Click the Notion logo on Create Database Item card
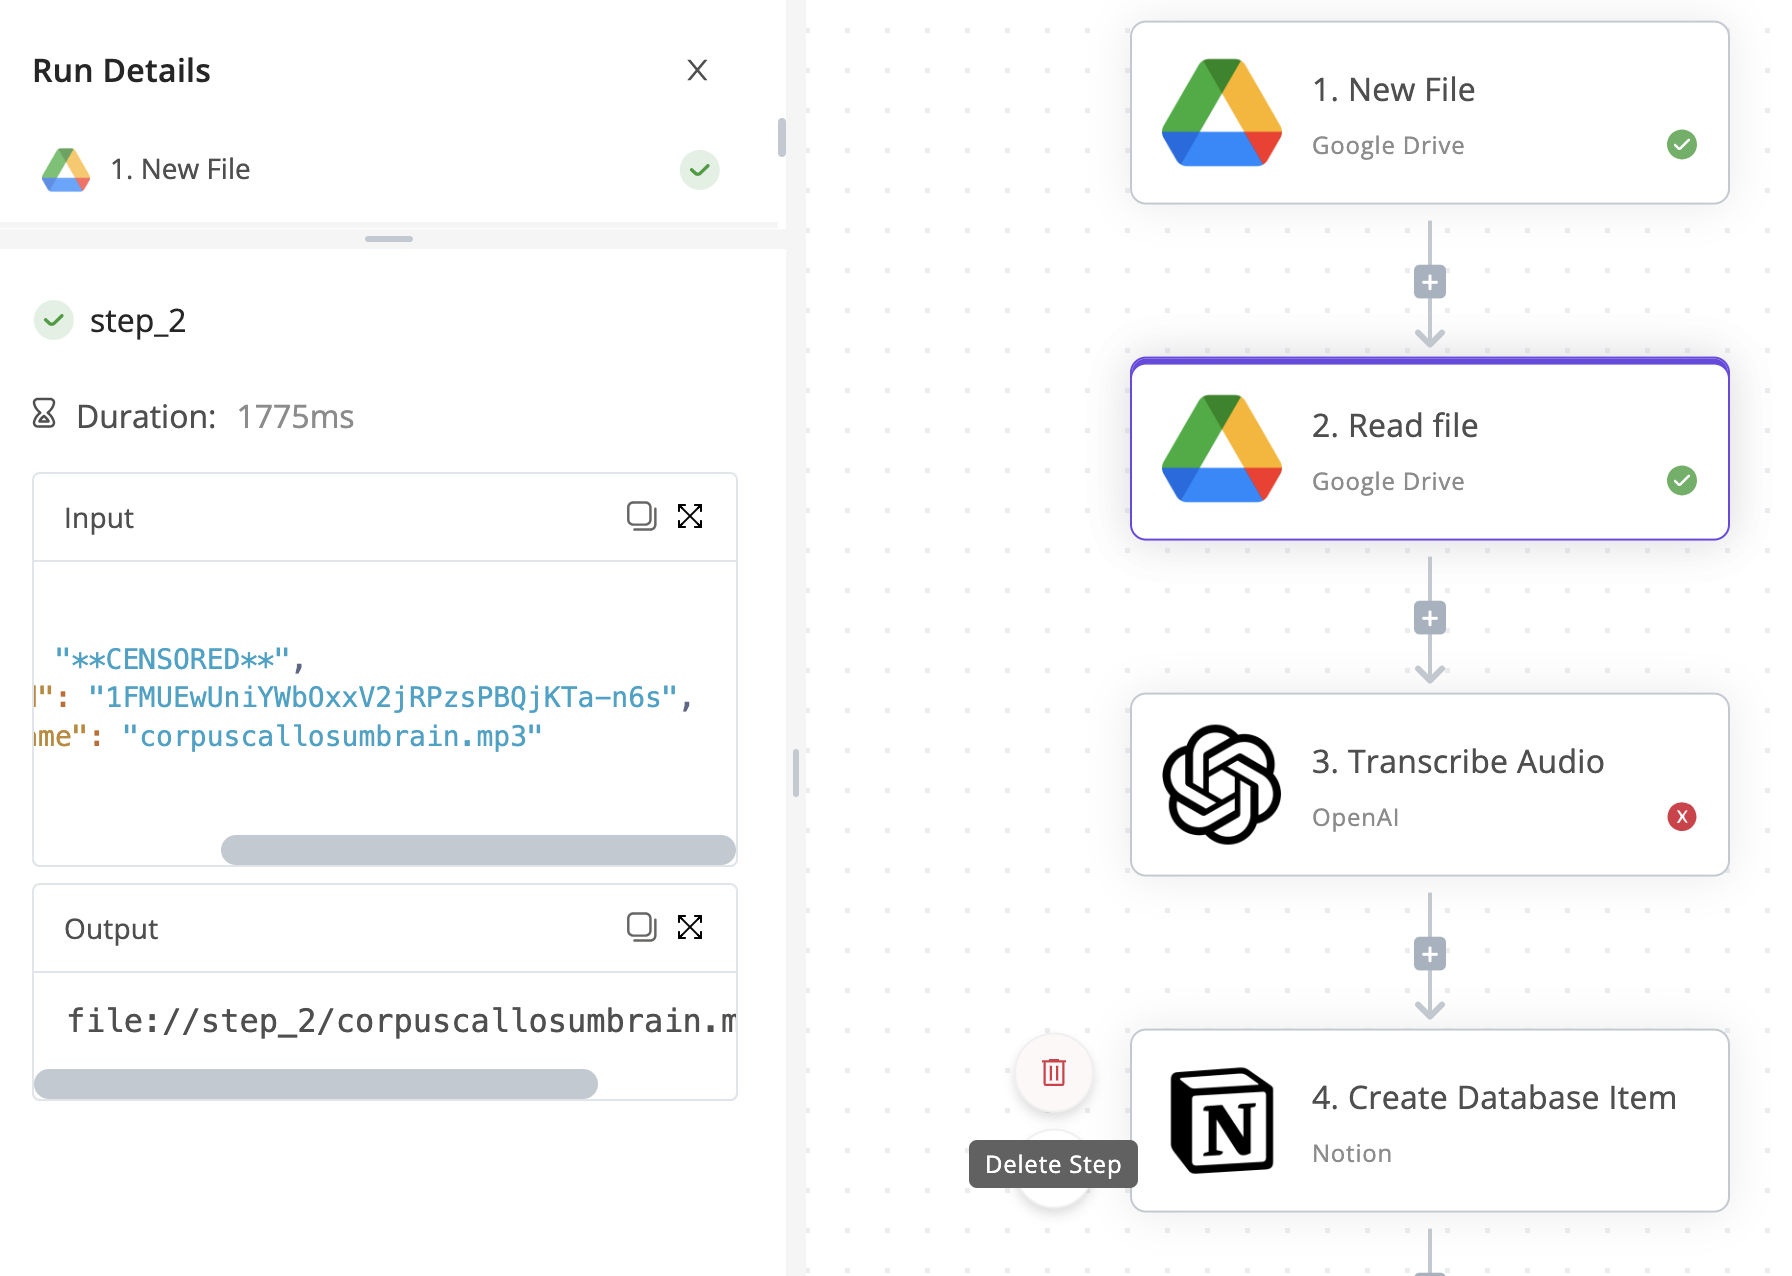 click(1222, 1120)
